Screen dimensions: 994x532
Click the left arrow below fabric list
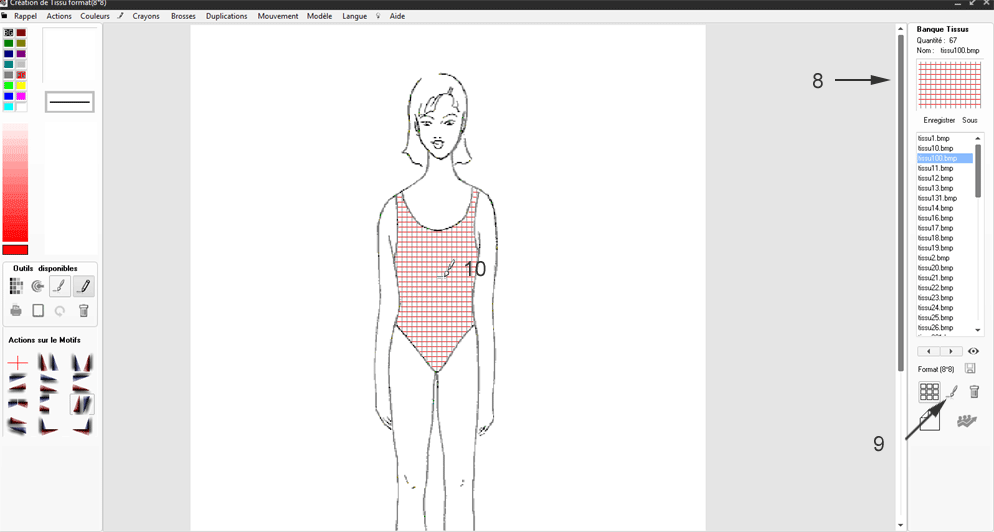click(x=929, y=352)
